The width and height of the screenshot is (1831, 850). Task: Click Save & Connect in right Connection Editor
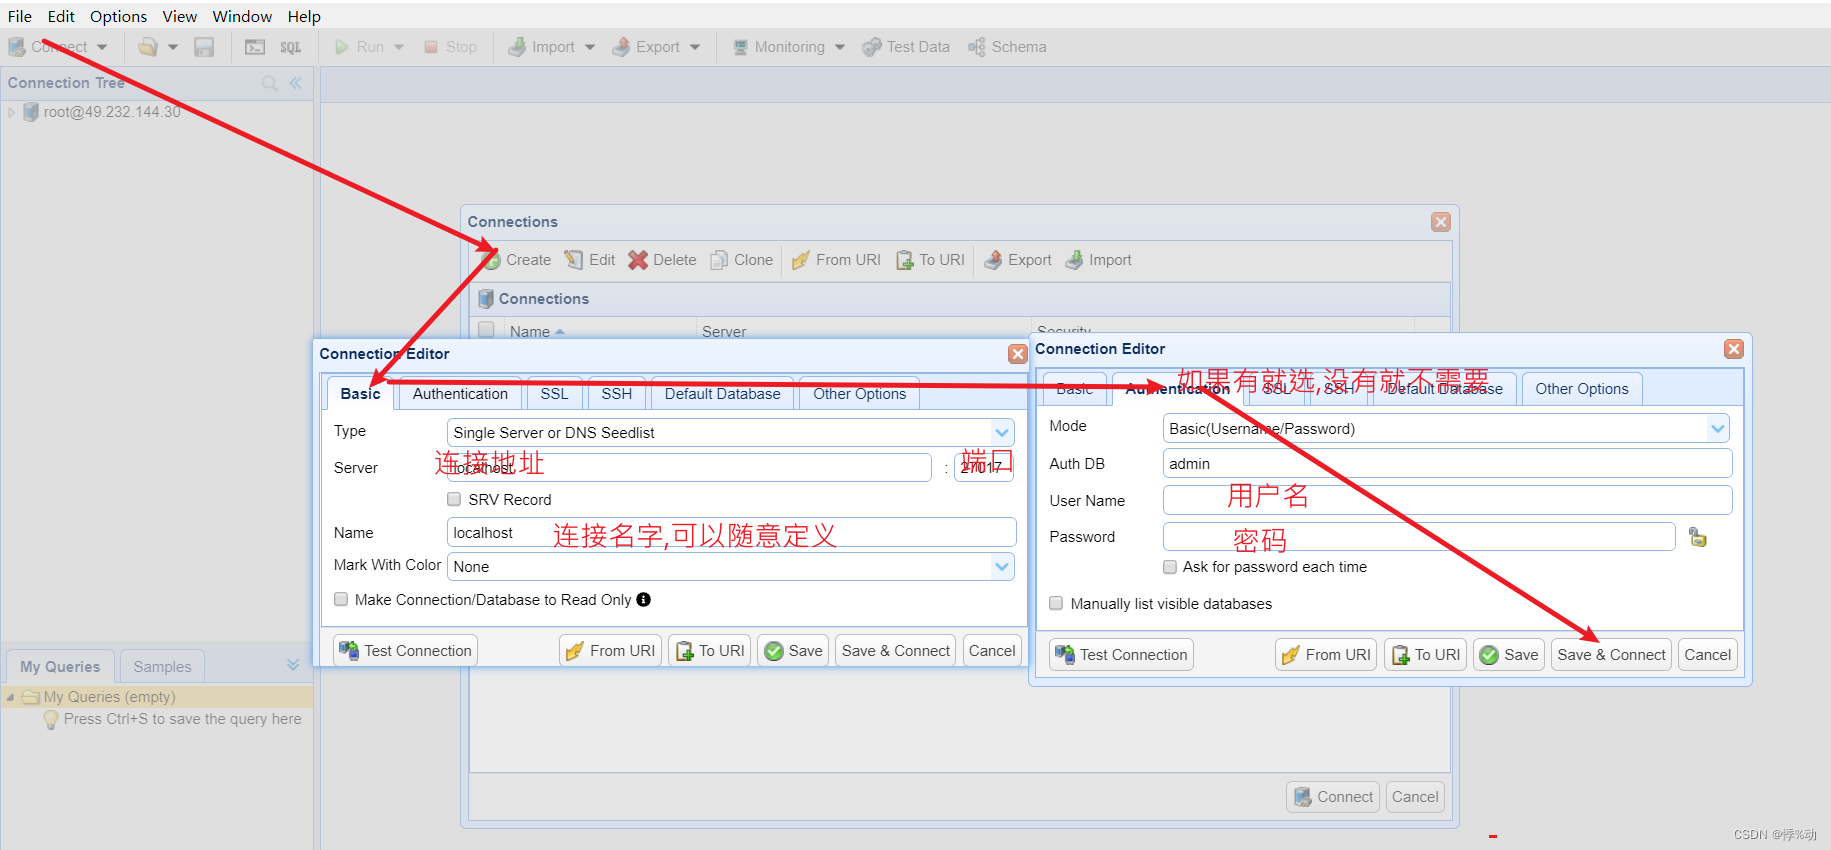point(1611,655)
